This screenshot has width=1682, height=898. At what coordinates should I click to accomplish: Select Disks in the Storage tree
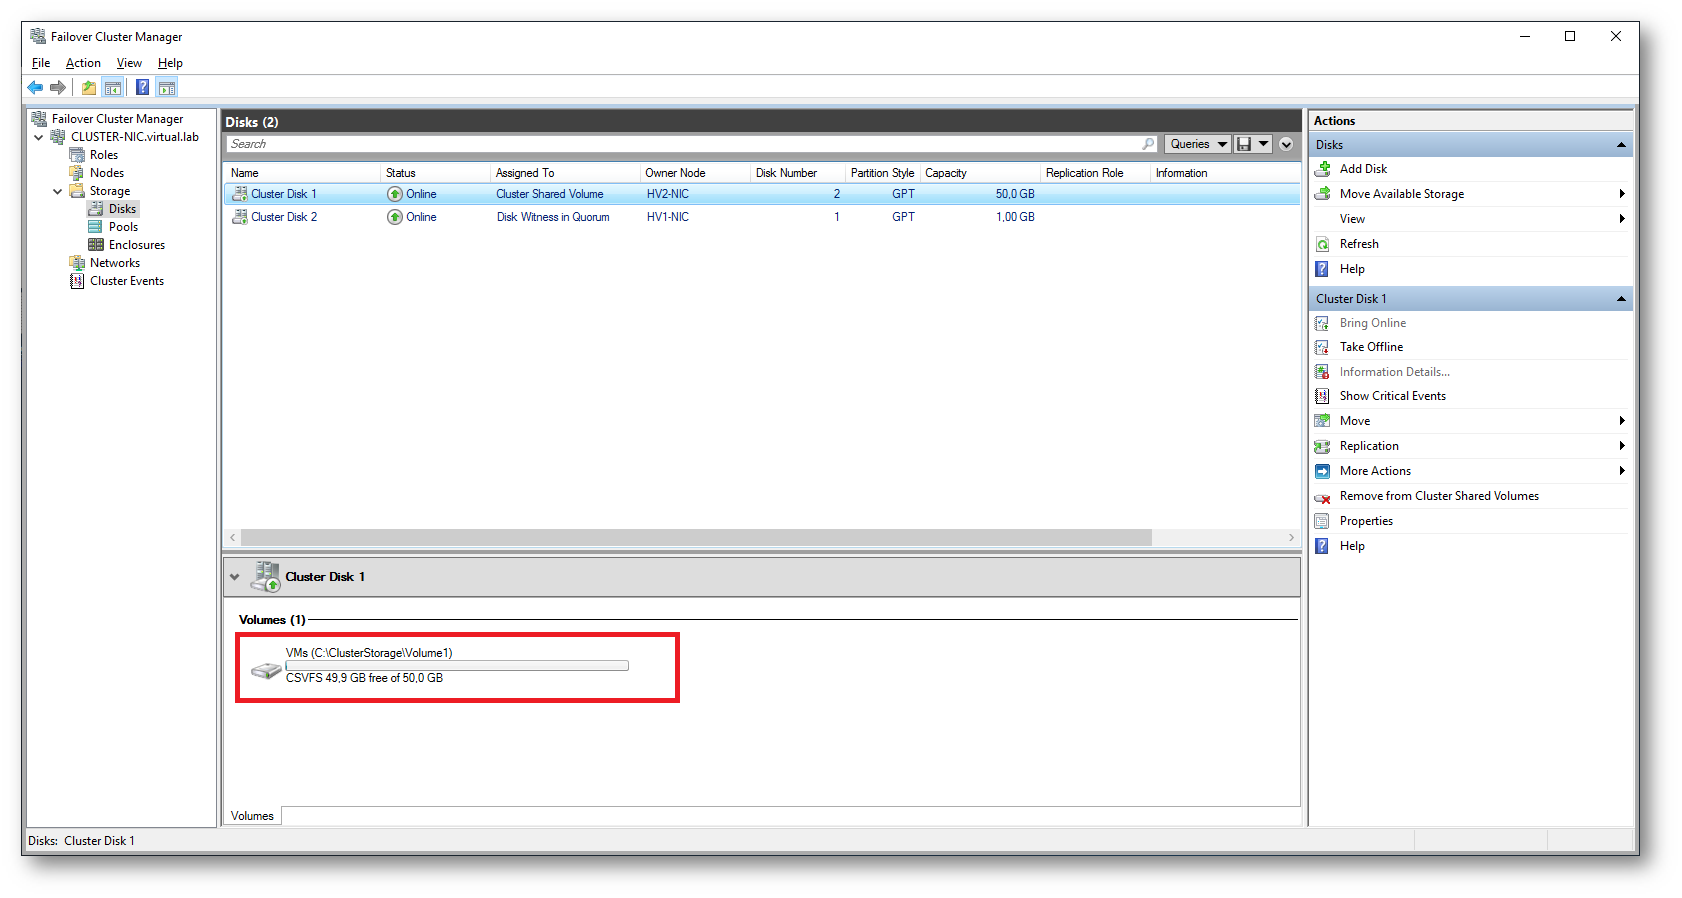(122, 209)
